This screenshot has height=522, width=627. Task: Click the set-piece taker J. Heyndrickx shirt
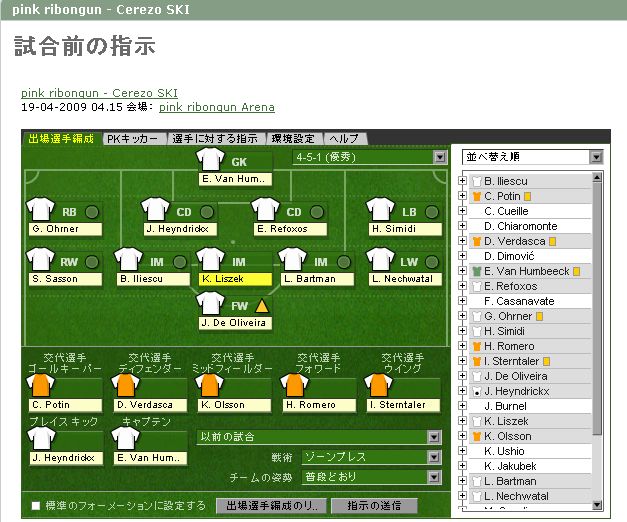41,438
